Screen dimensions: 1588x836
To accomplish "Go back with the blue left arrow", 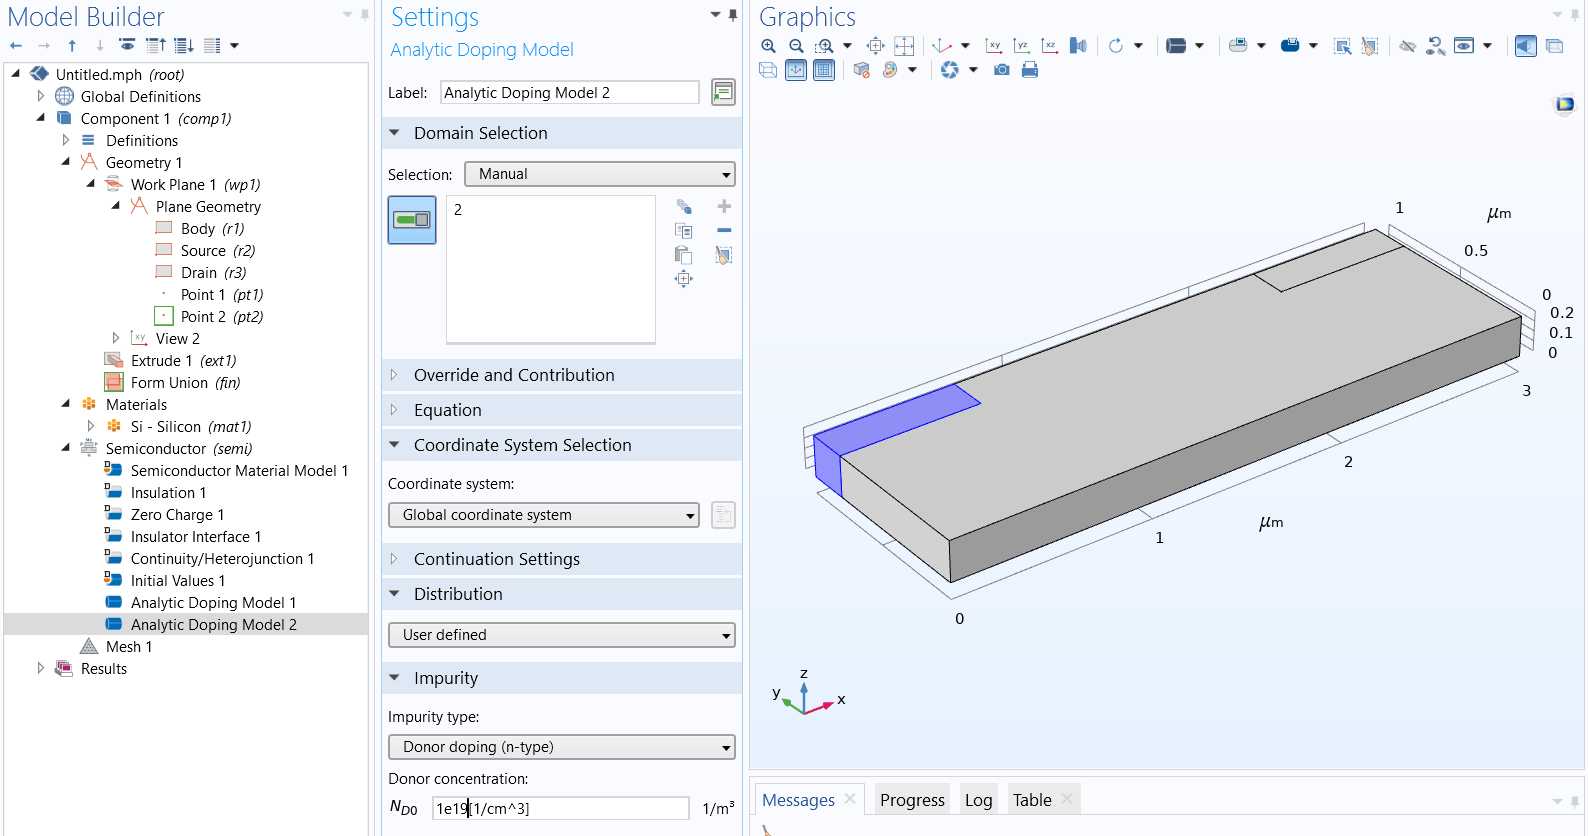I will 16,45.
